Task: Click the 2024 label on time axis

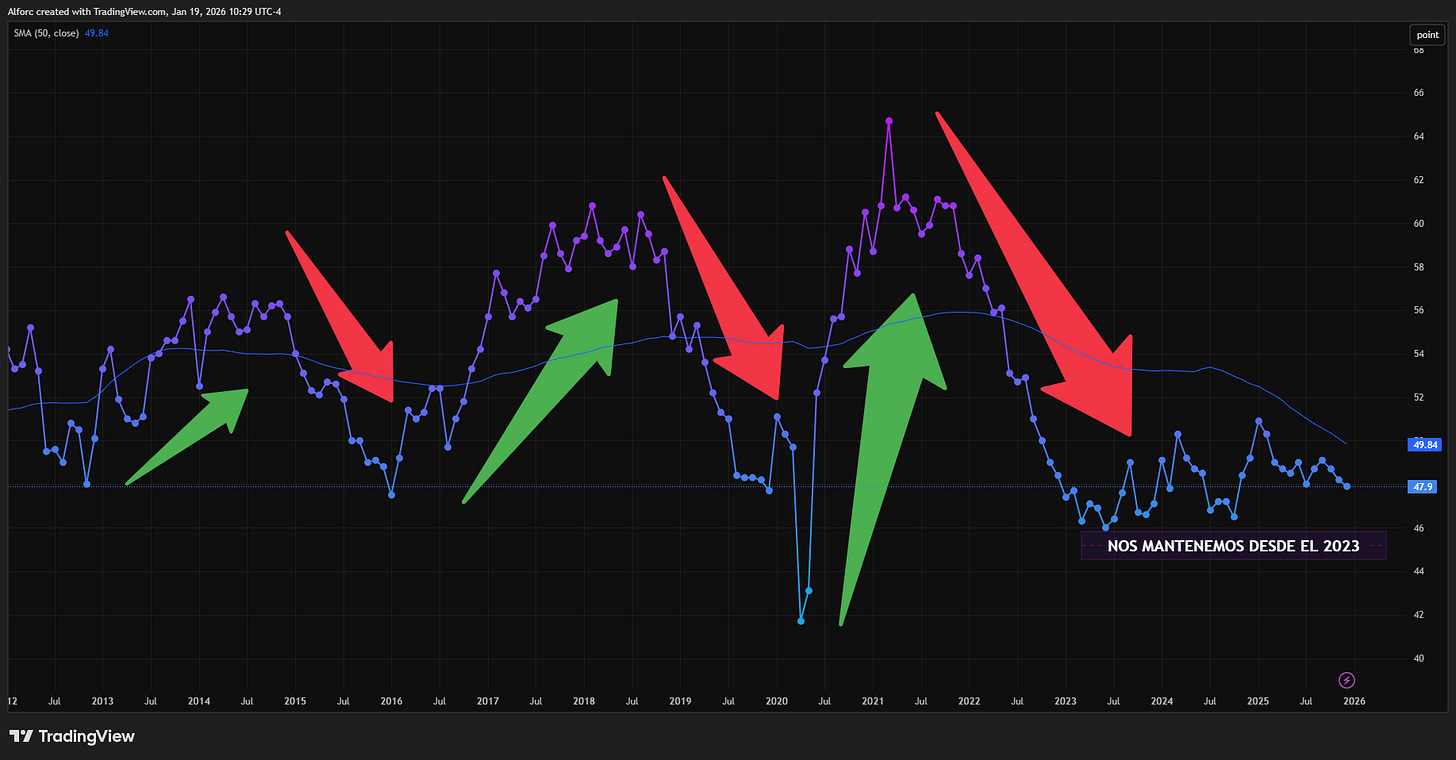Action: (x=1162, y=701)
